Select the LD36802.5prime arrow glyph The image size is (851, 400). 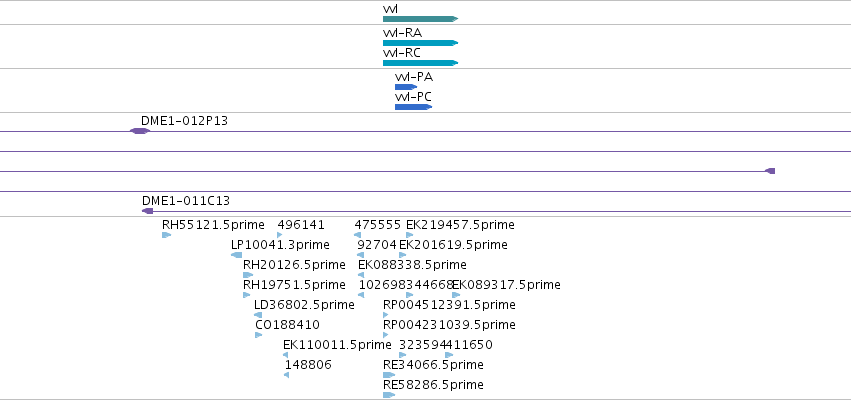[x=258, y=315]
